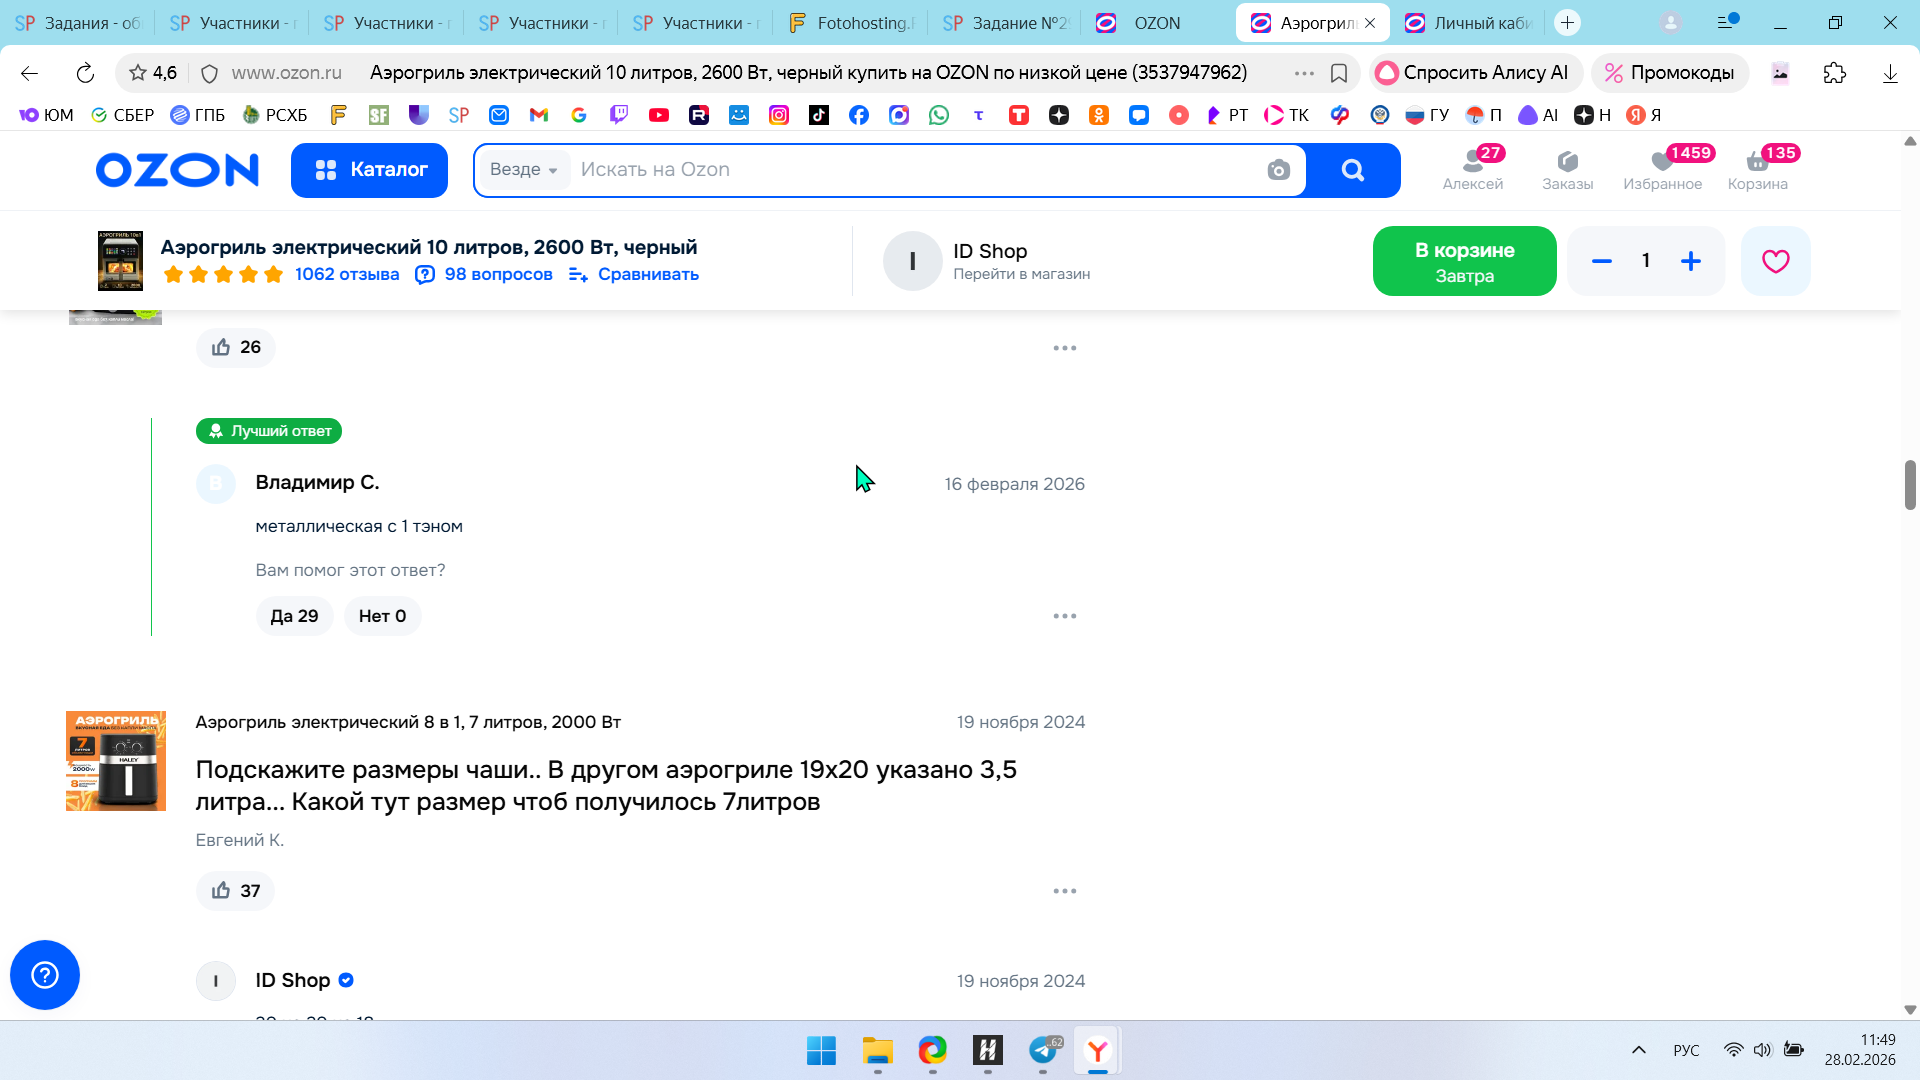Open the Корзина cart icon

coord(1757,169)
